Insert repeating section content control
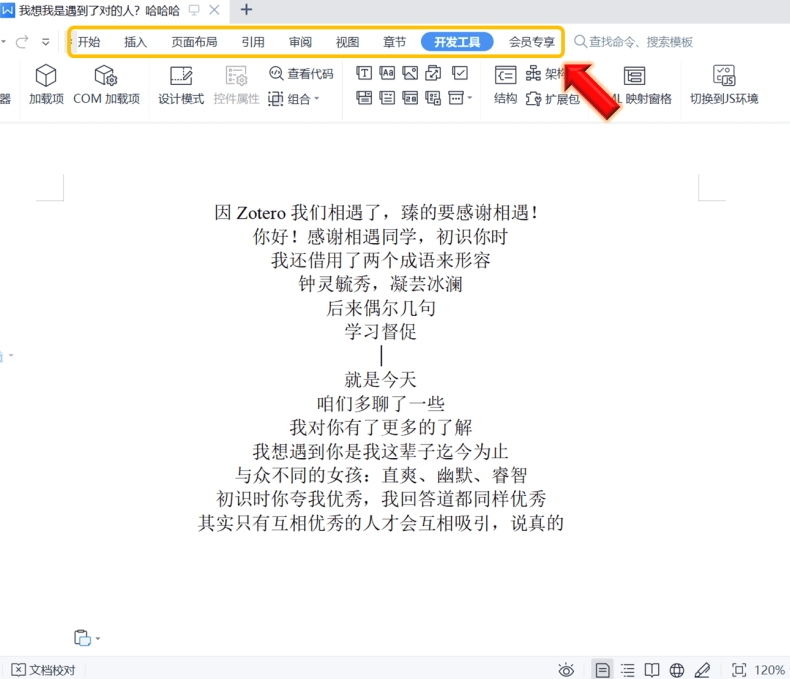This screenshot has height=679, width=790. (433, 98)
